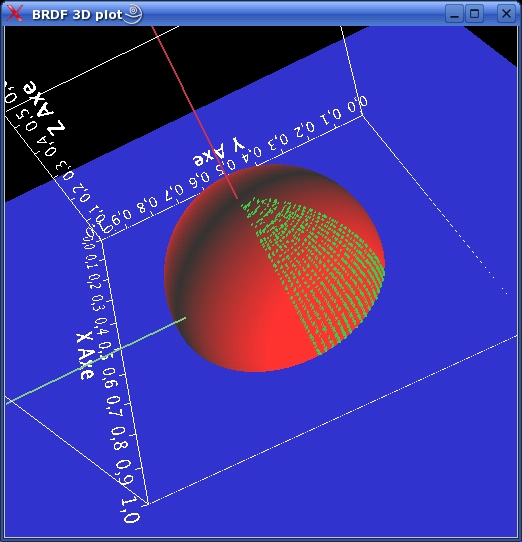
Task: Click the red incident ray line
Action: (x=195, y=112)
